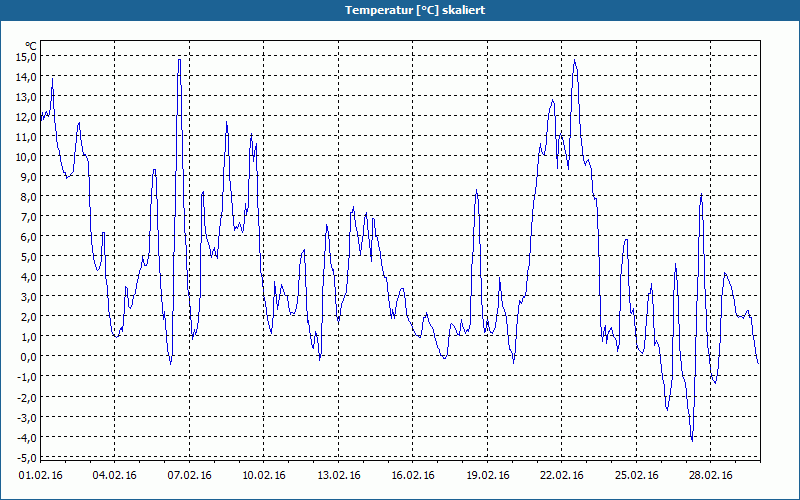The image size is (800, 500).
Task: Click the °C unit label on the axis
Action: 31,46
